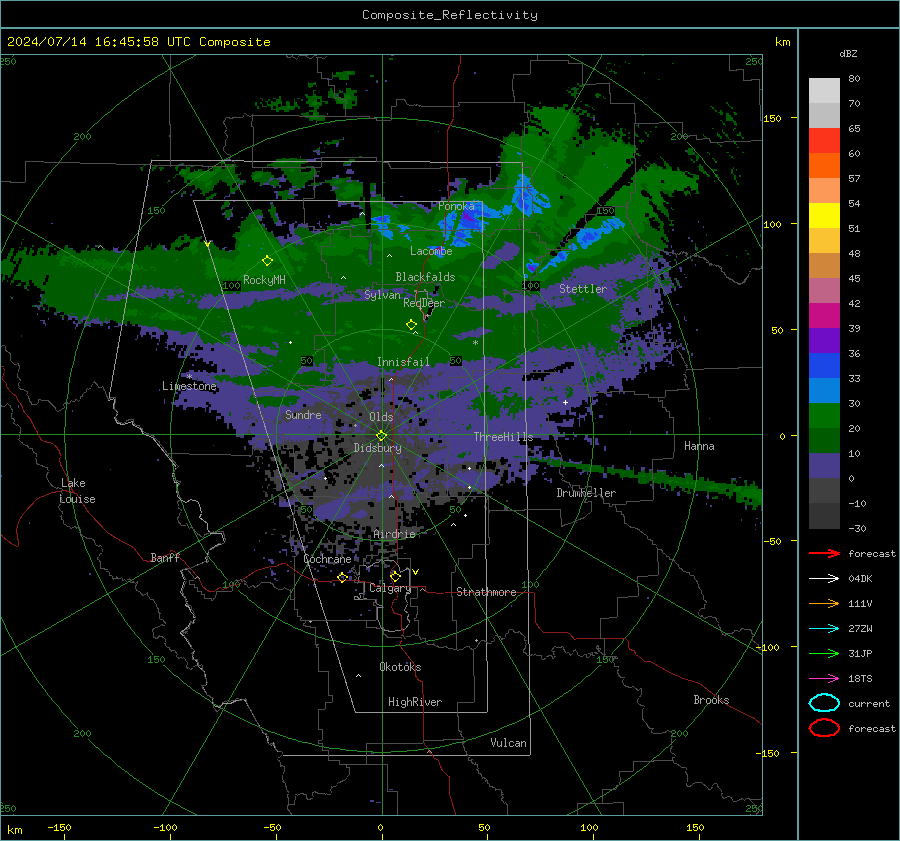The width and height of the screenshot is (900, 841).
Task: Click the Didsbury city label
Action: coord(377,448)
